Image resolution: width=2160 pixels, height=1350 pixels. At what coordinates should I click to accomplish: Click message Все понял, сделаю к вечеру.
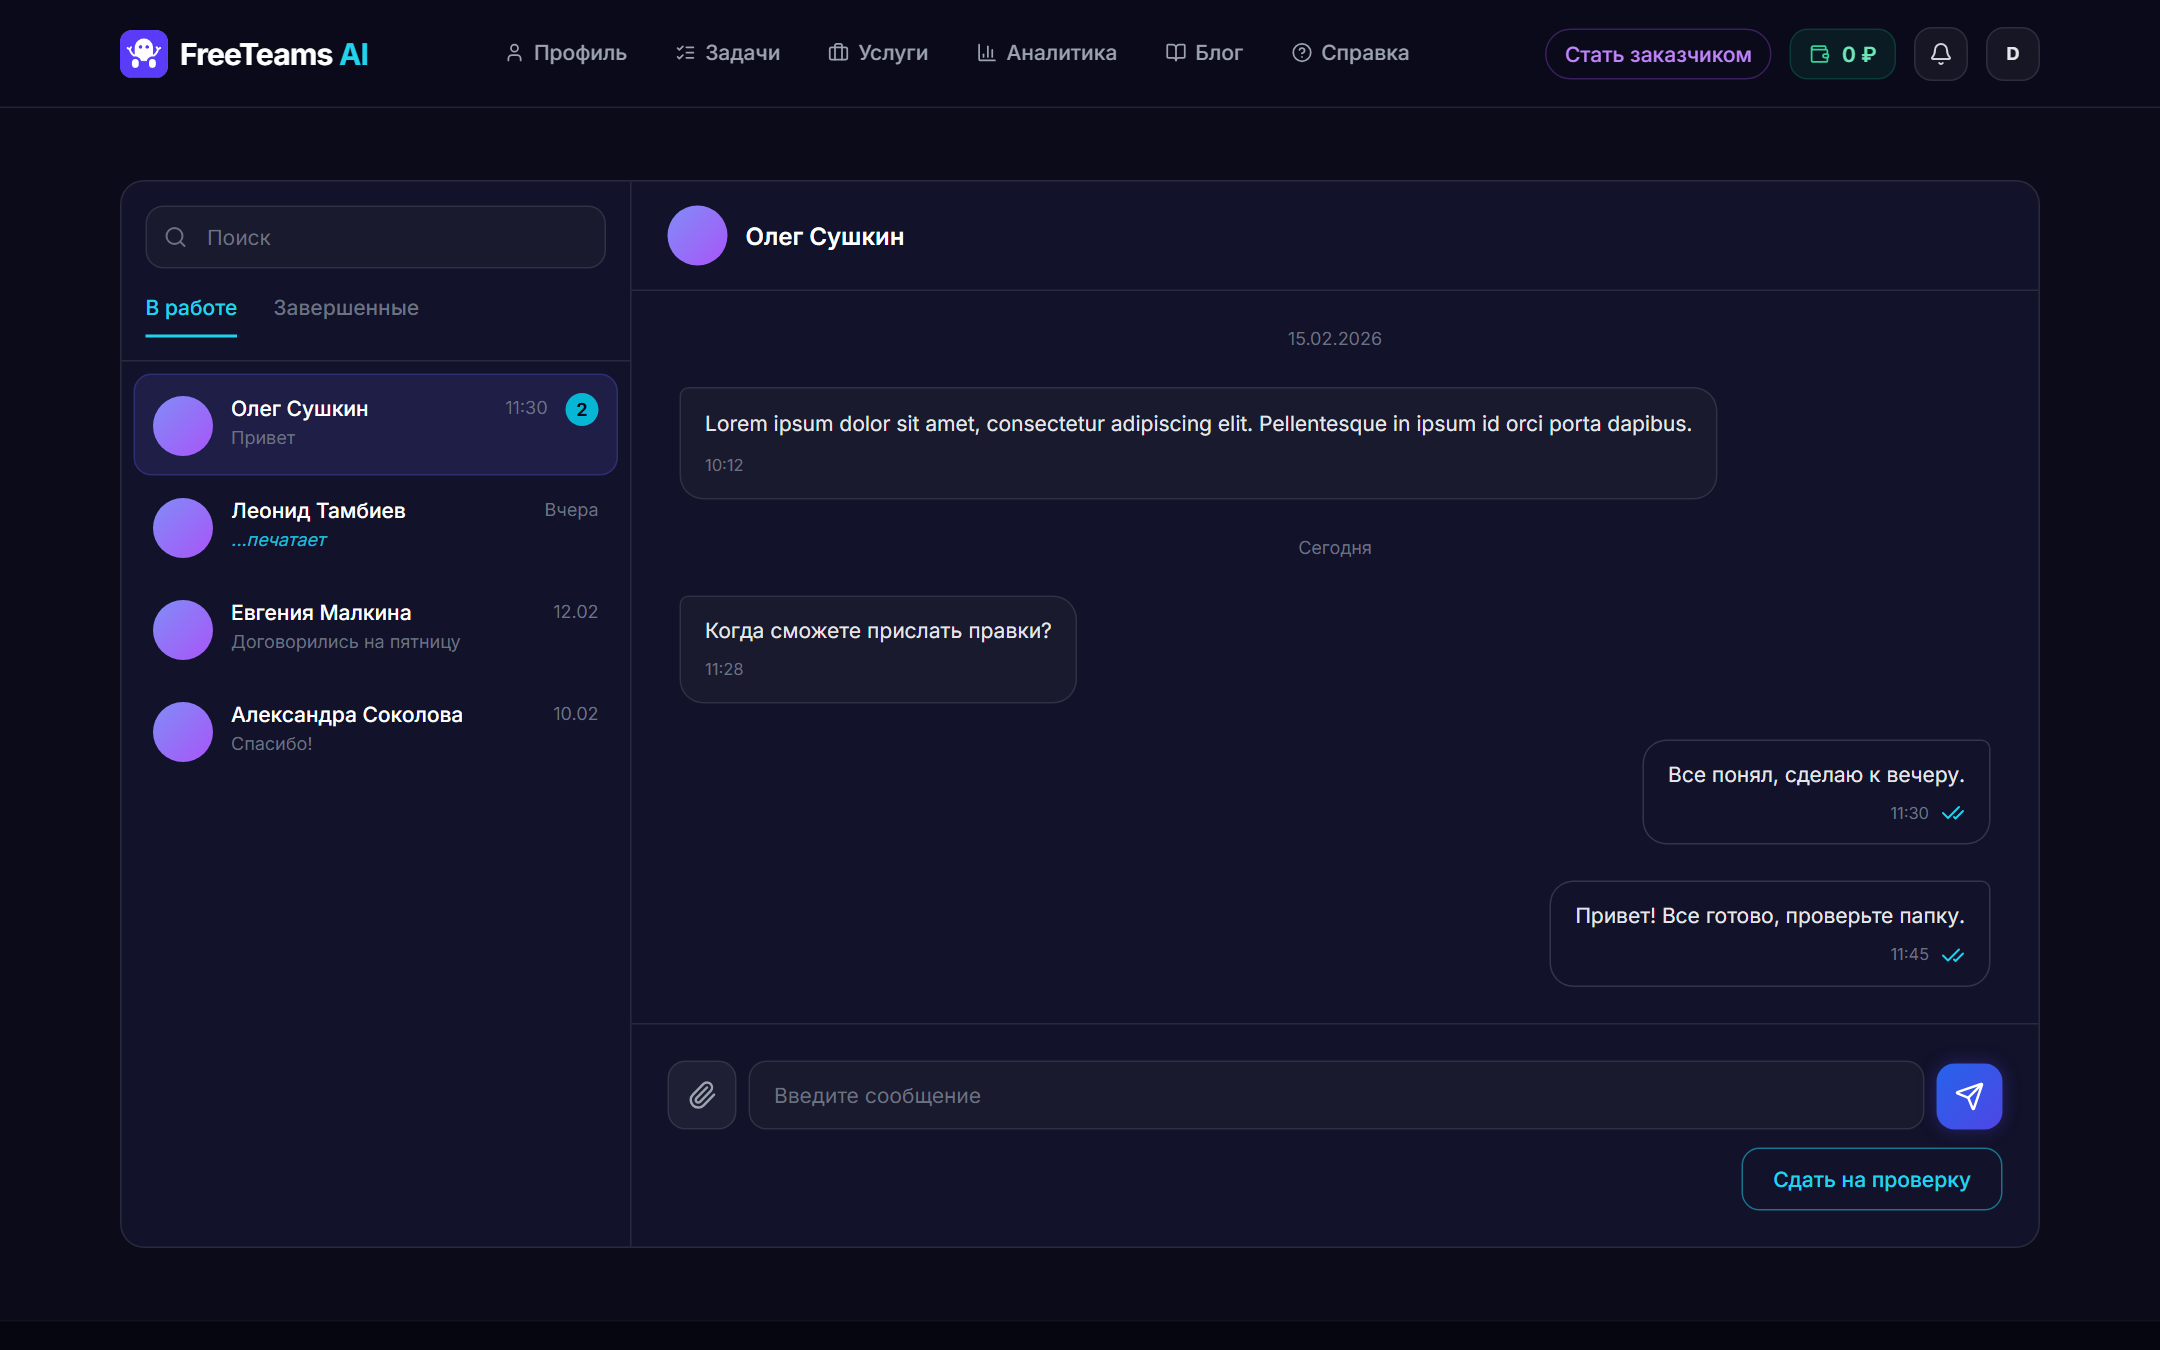(1816, 792)
